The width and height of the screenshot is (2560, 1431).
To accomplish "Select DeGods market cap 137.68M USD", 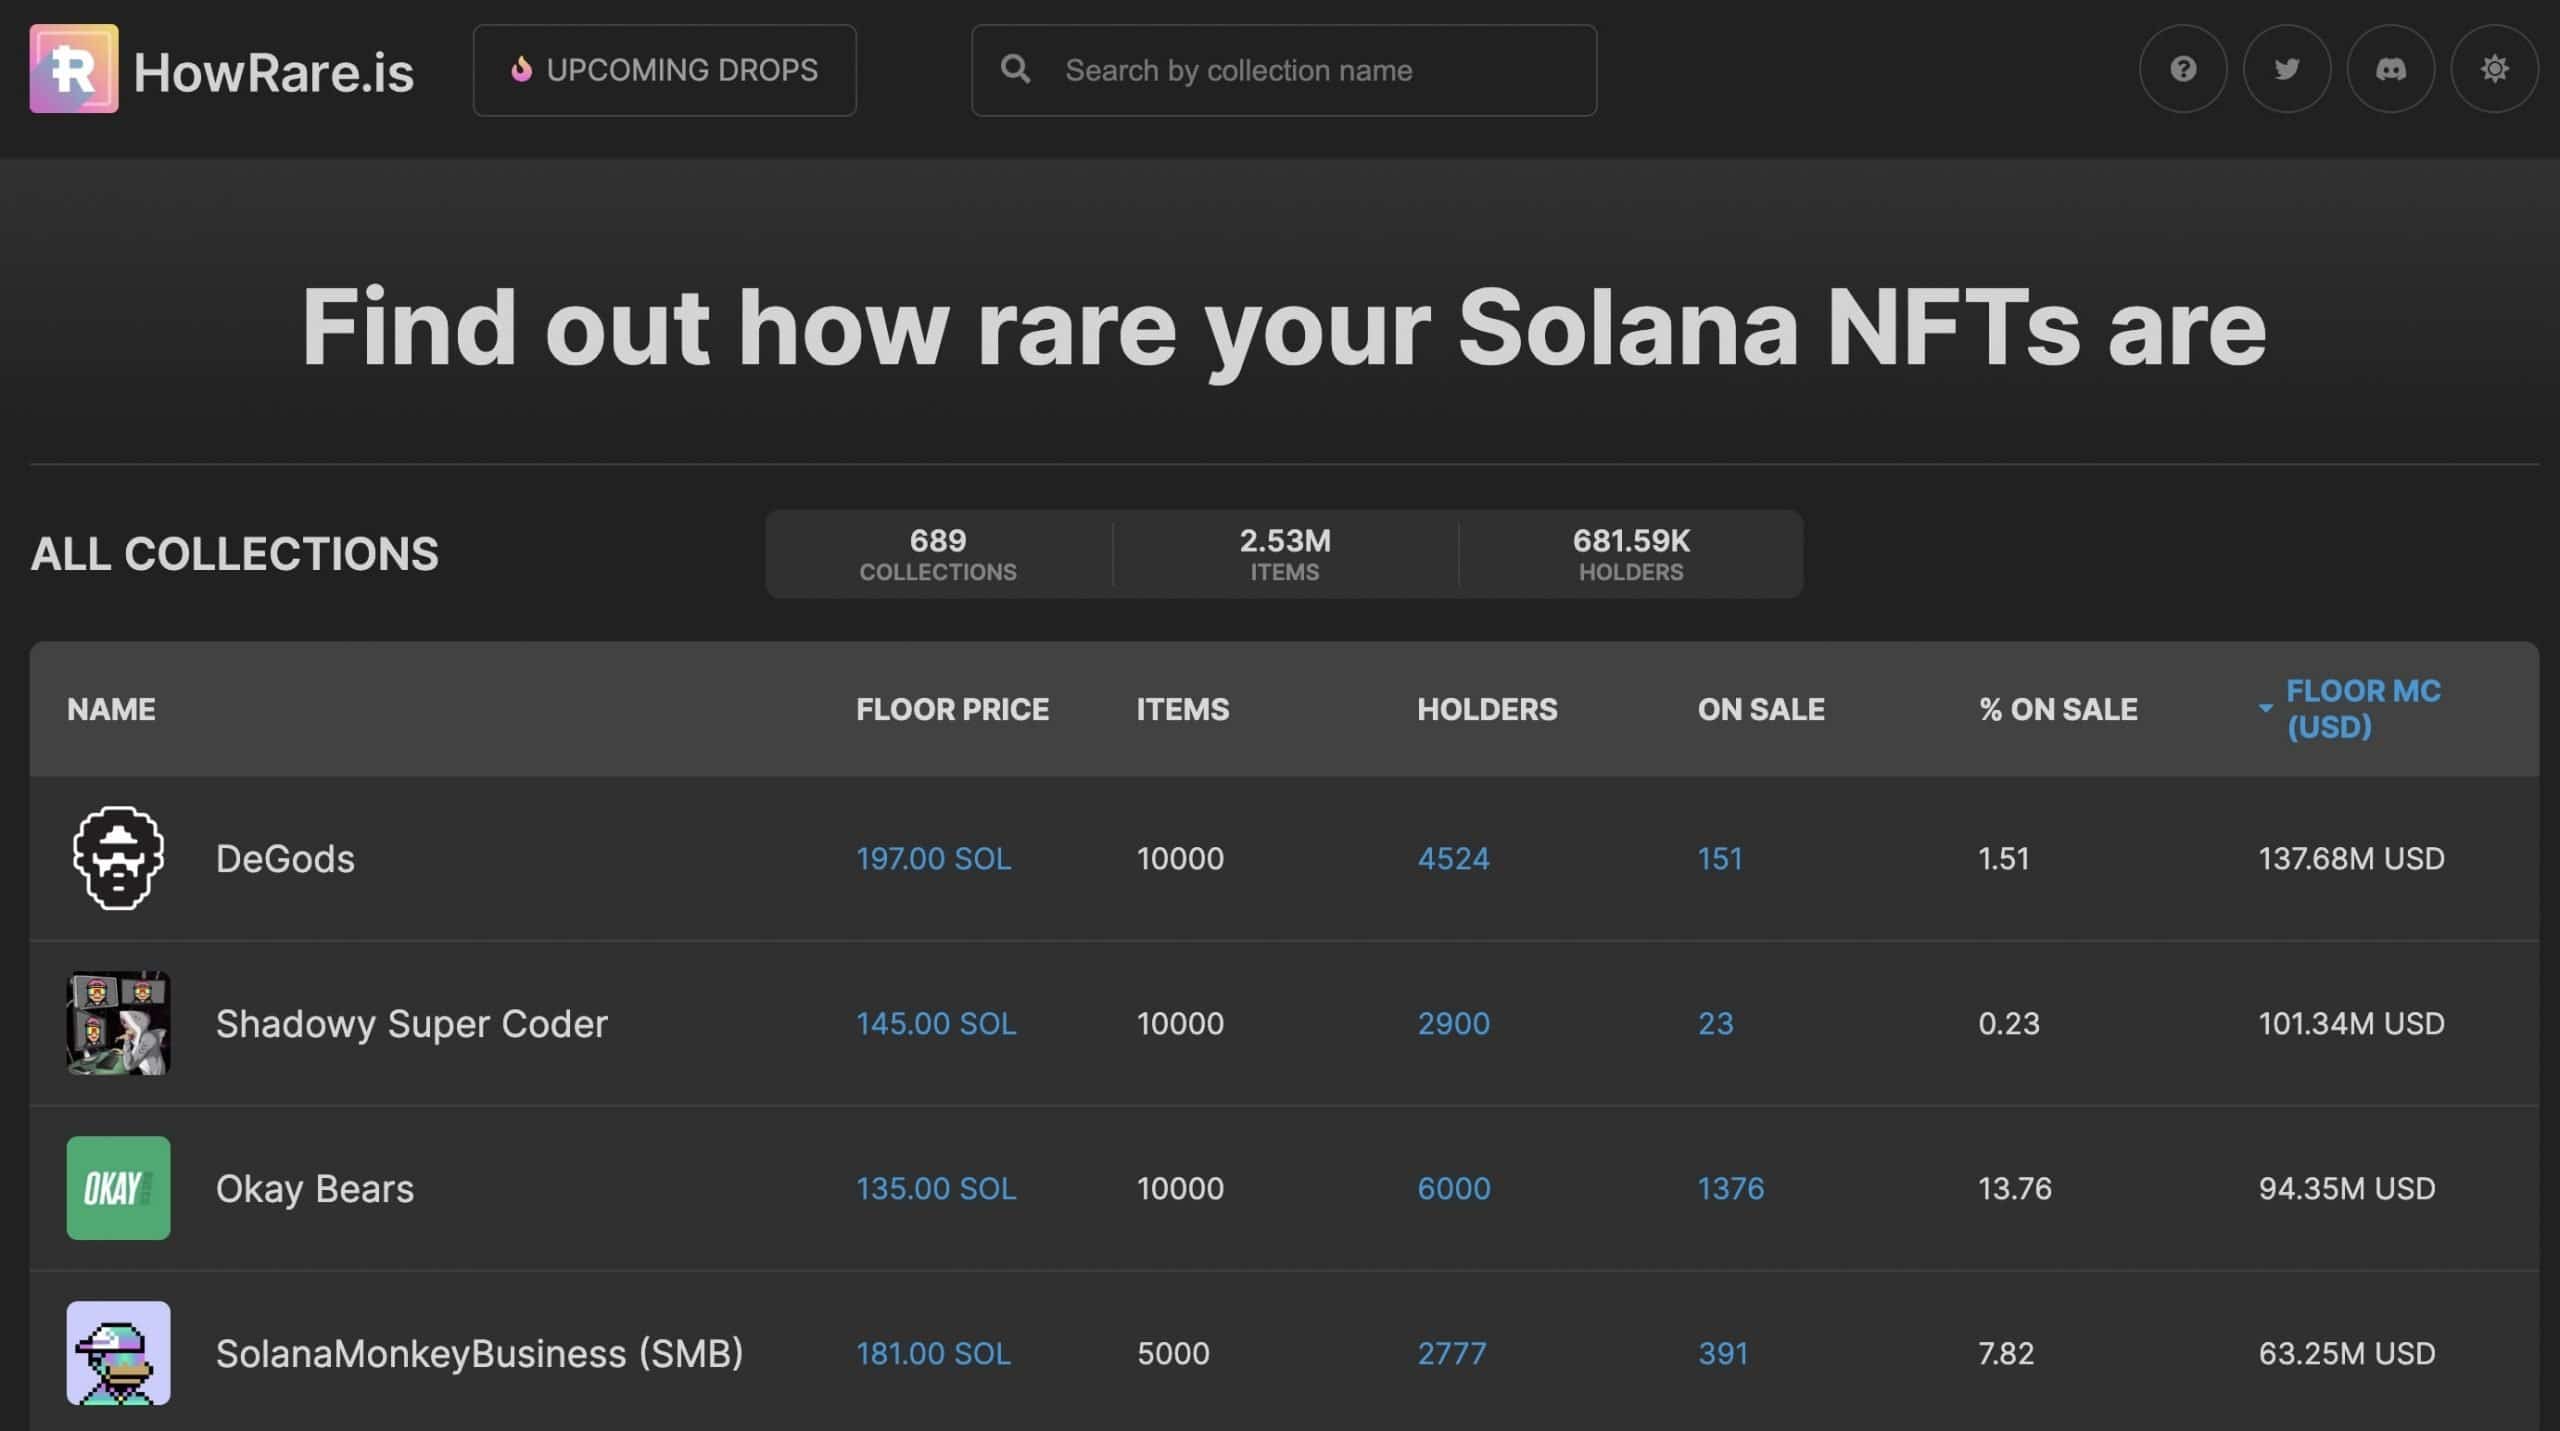I will [2351, 859].
